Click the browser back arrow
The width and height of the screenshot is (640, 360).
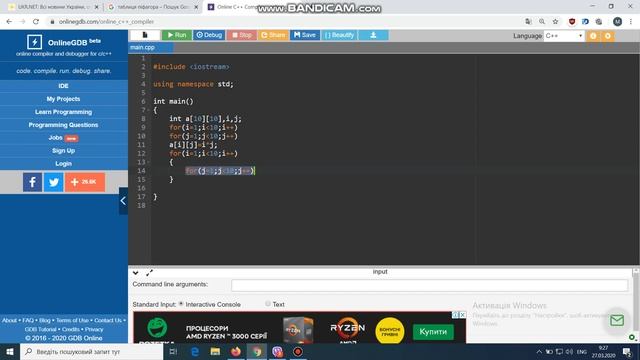(9, 22)
